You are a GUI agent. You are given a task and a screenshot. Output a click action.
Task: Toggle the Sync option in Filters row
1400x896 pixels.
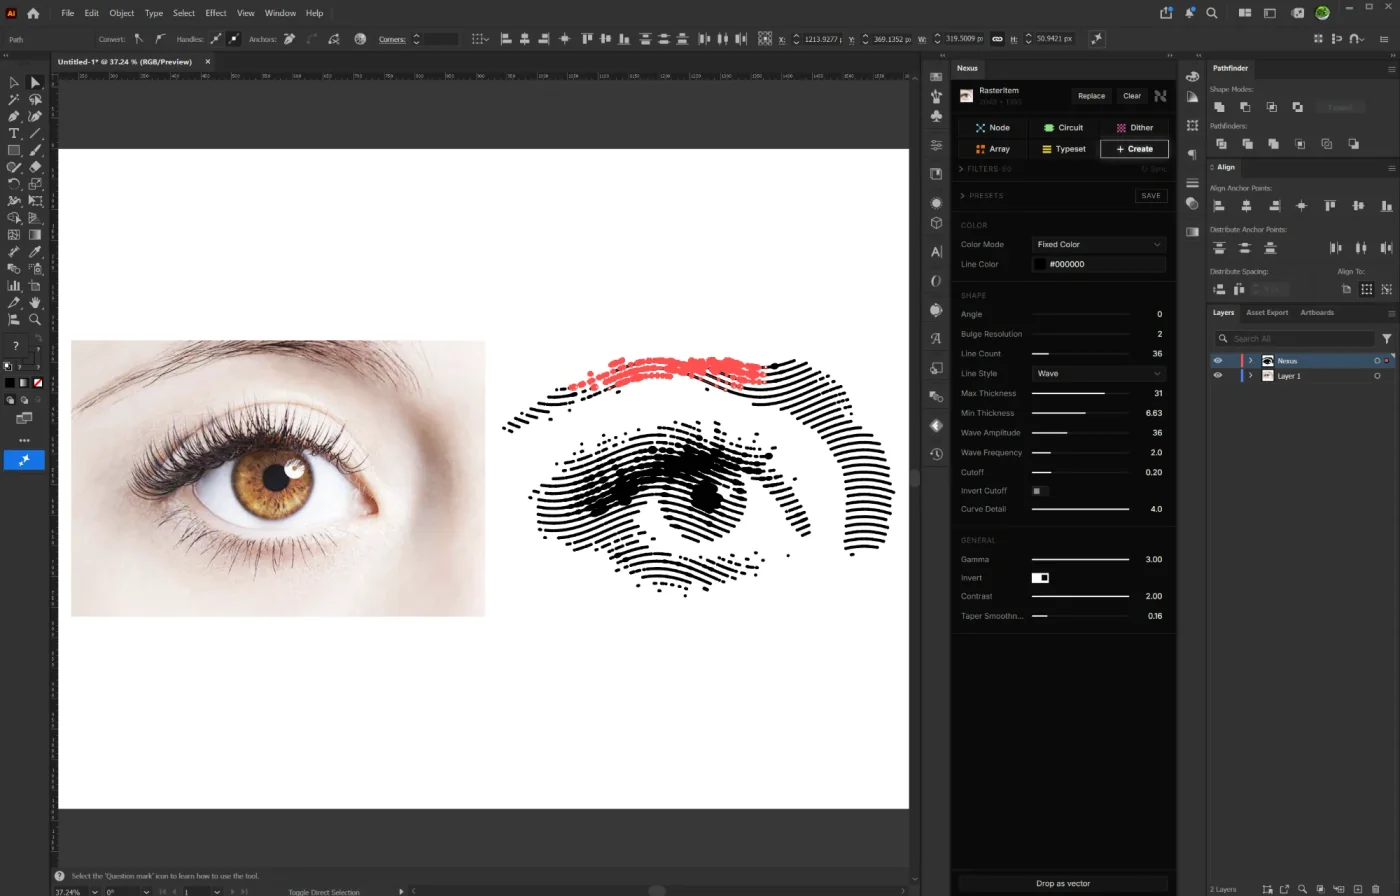pos(1153,169)
